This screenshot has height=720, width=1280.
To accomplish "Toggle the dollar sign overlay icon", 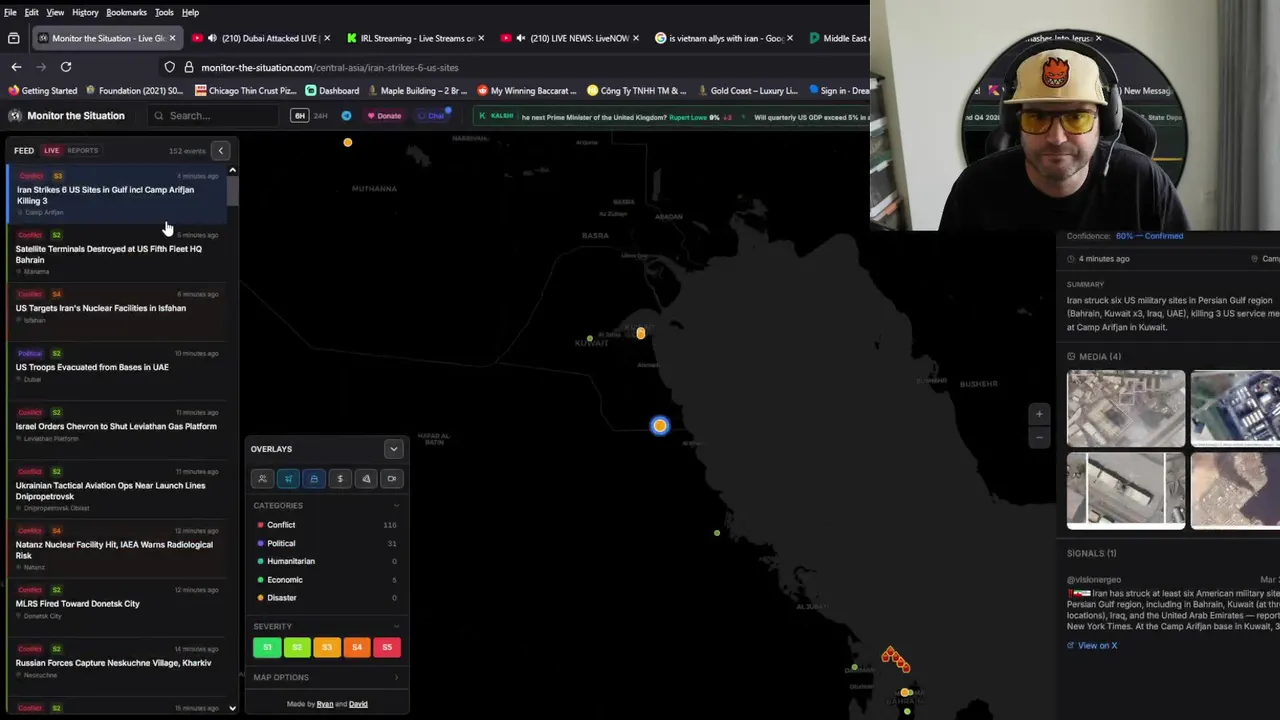I will point(340,479).
